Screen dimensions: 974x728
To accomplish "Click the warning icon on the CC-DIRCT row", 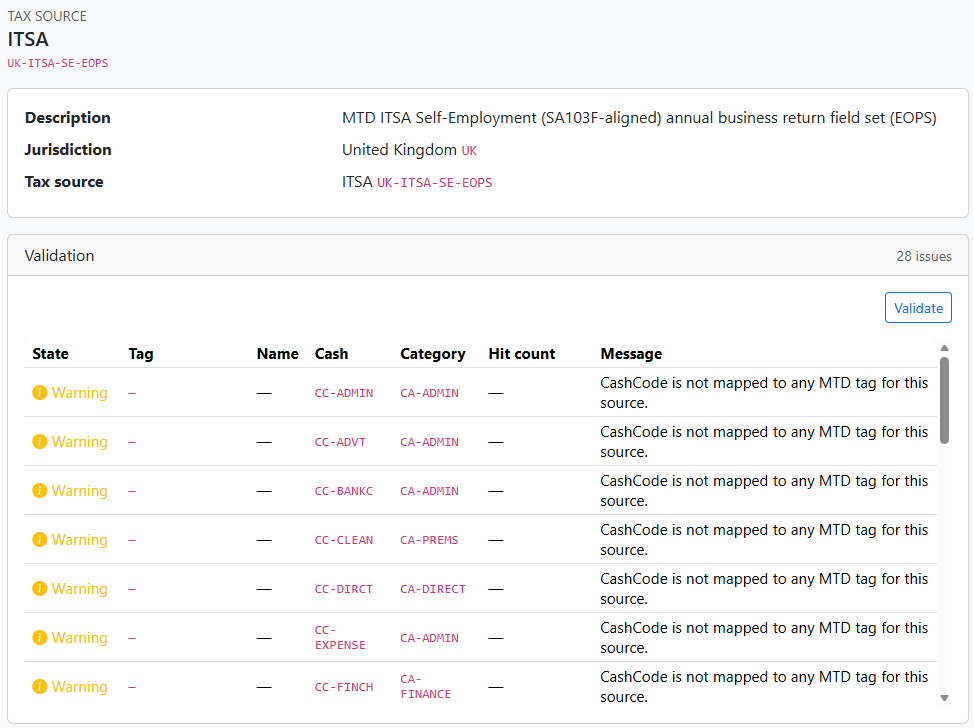I will tap(39, 588).
